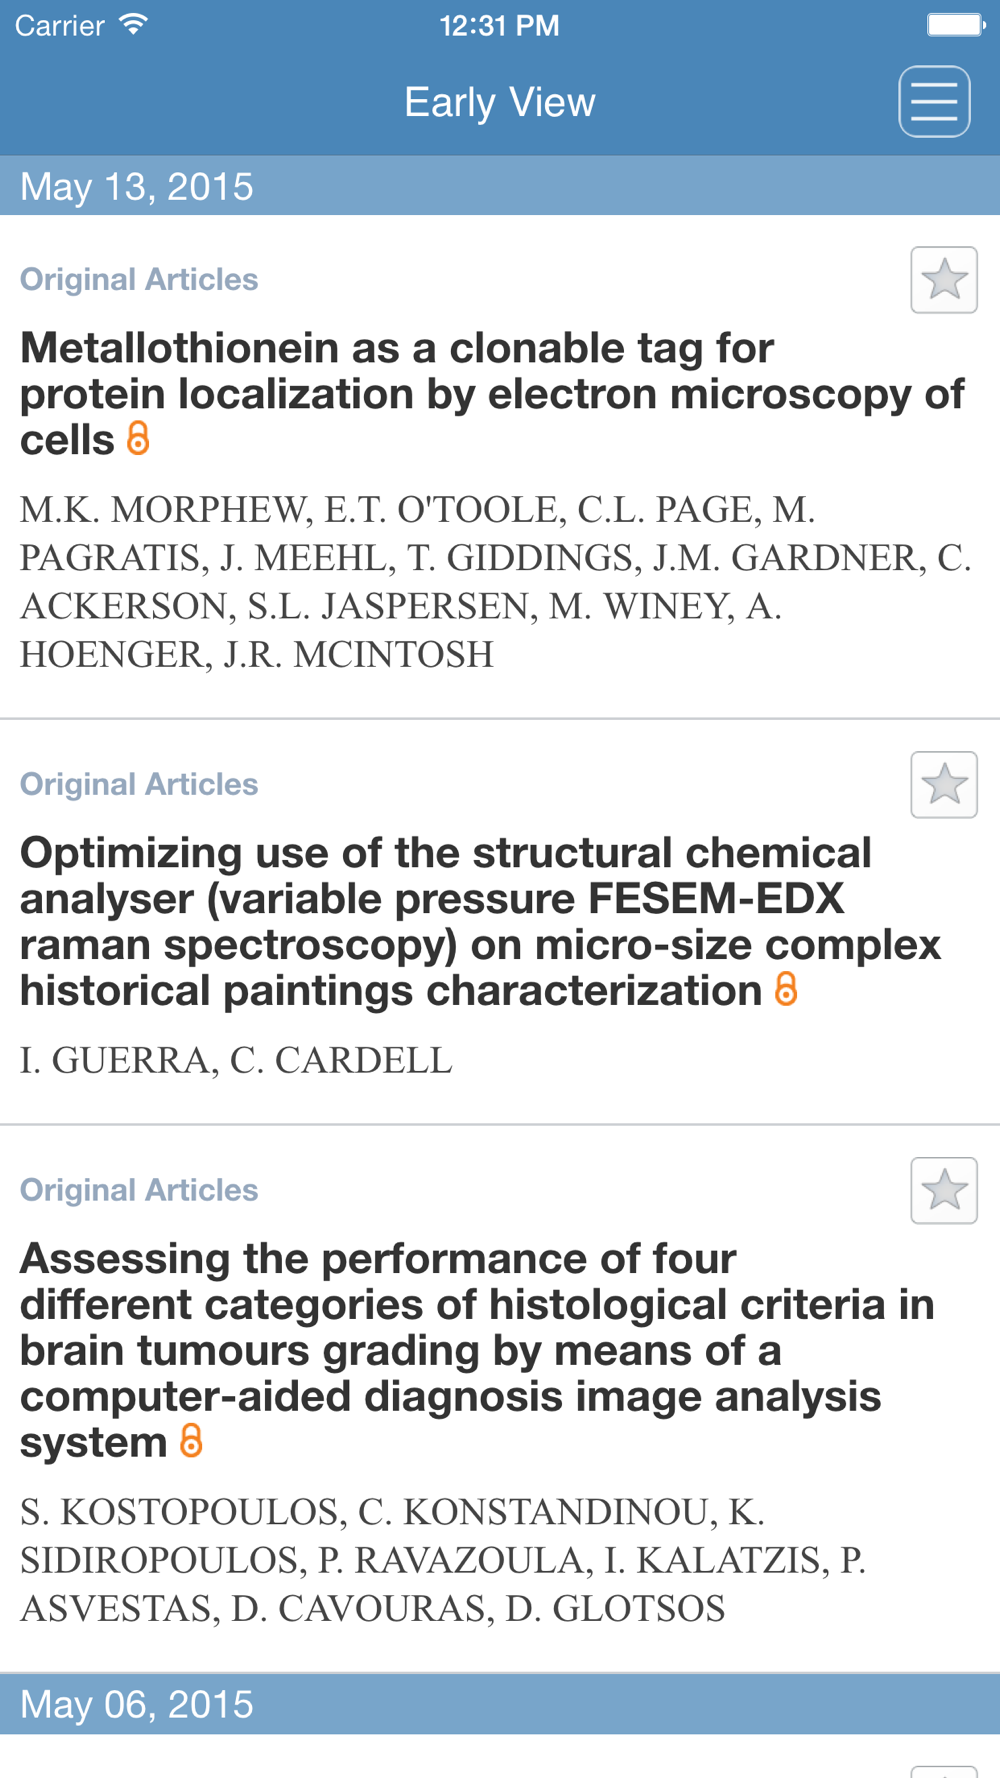
Task: Toggle star on brain tumours grading article
Action: [944, 1190]
